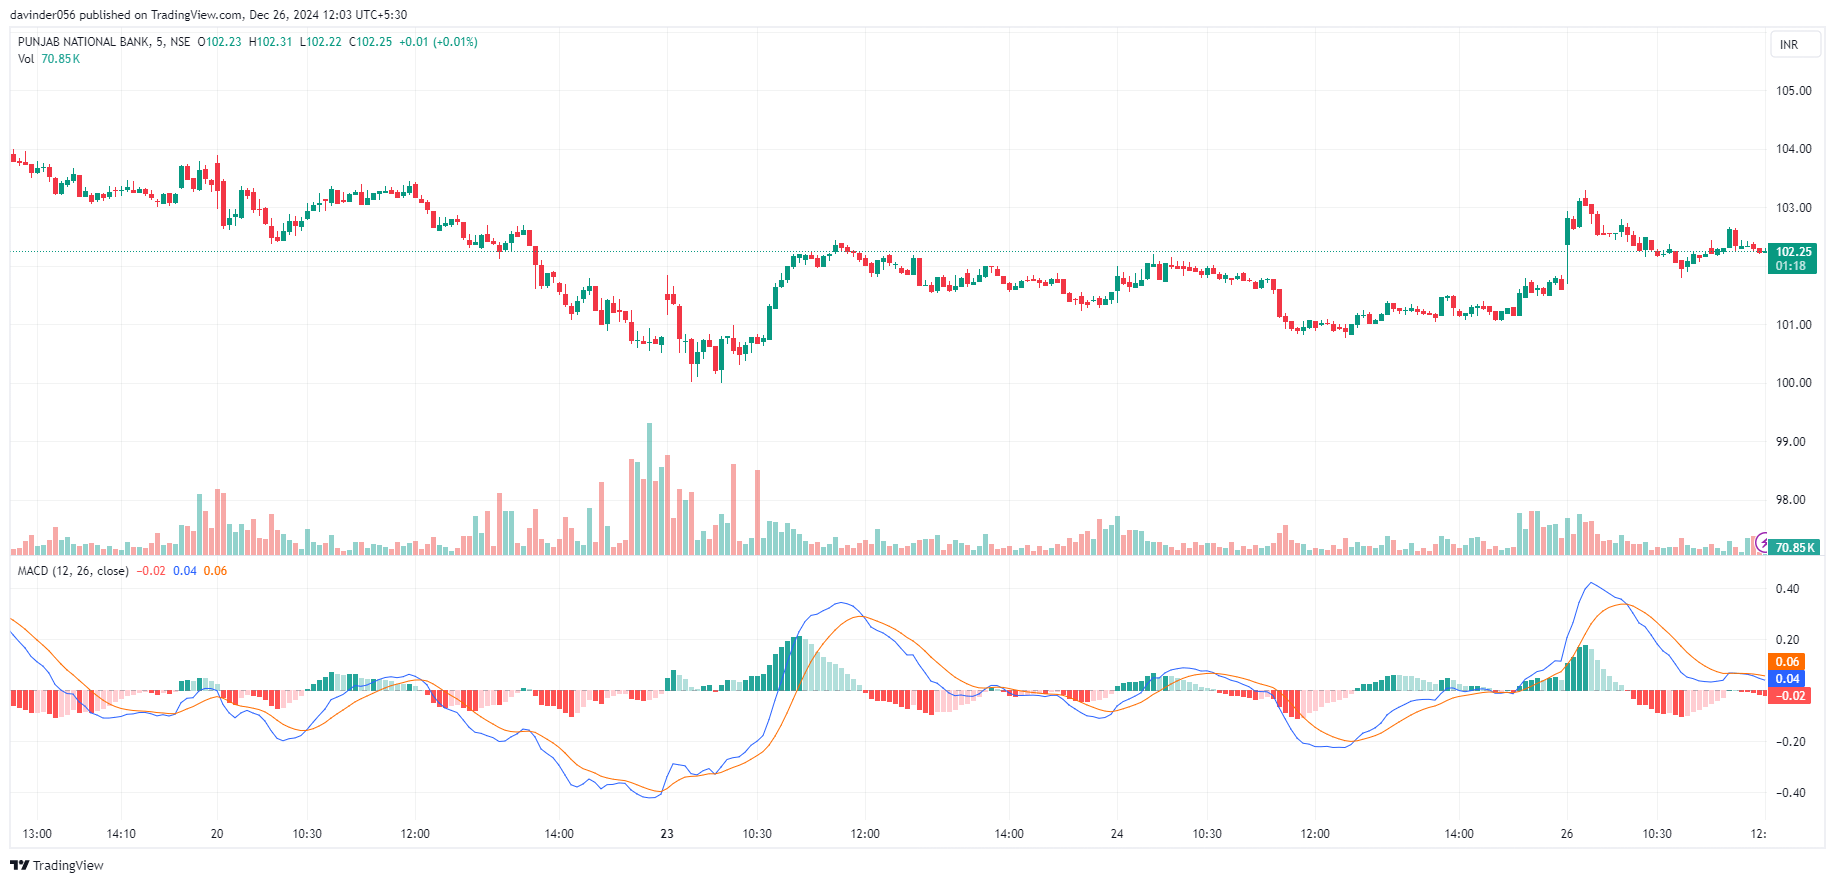The image size is (1835, 883).
Task: Click the date 26 time axis label
Action: coord(1566,834)
